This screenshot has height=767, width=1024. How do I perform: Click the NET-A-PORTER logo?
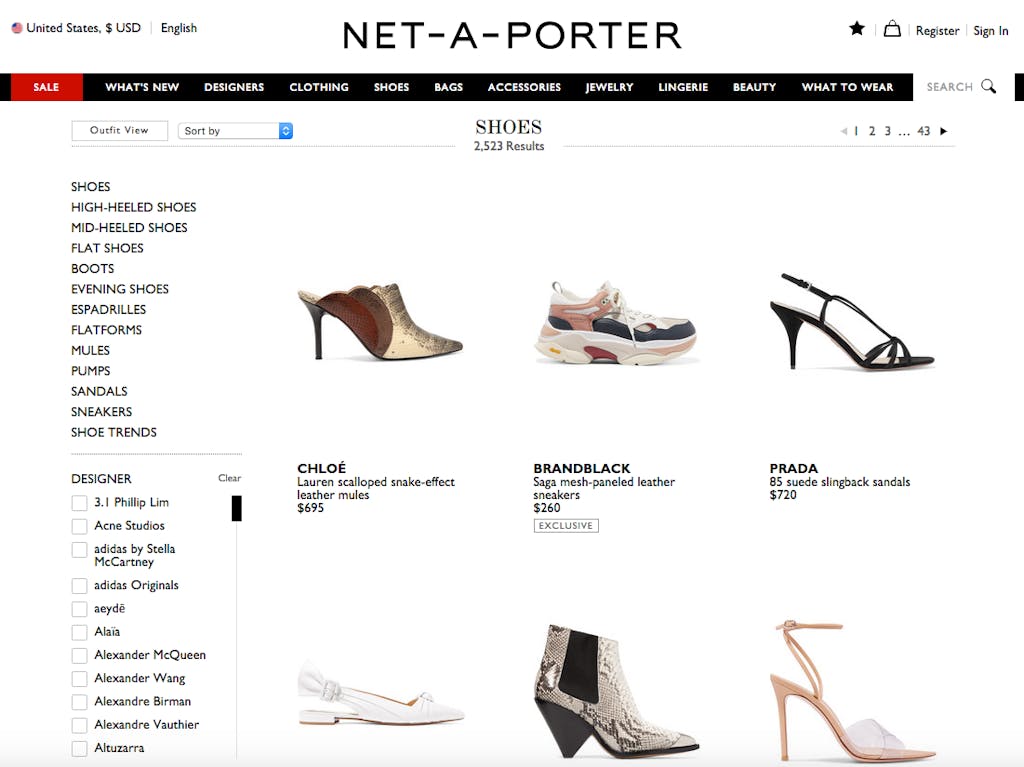pyautogui.click(x=512, y=35)
